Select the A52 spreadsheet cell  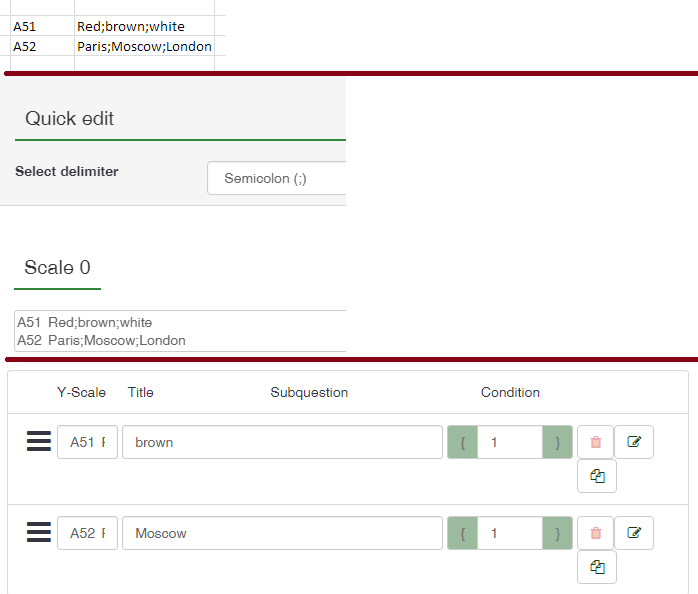coord(40,46)
